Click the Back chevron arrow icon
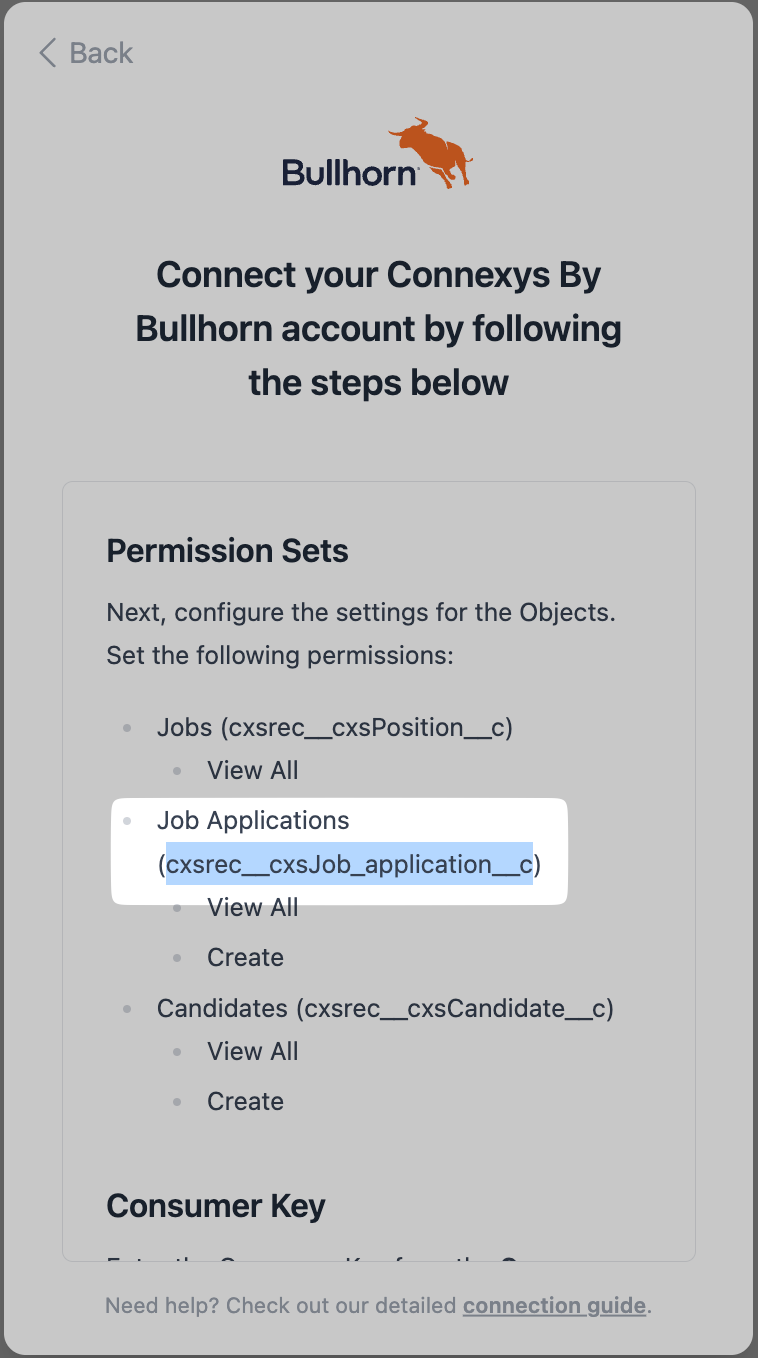The height and width of the screenshot is (1358, 758). pyautogui.click(x=46, y=53)
